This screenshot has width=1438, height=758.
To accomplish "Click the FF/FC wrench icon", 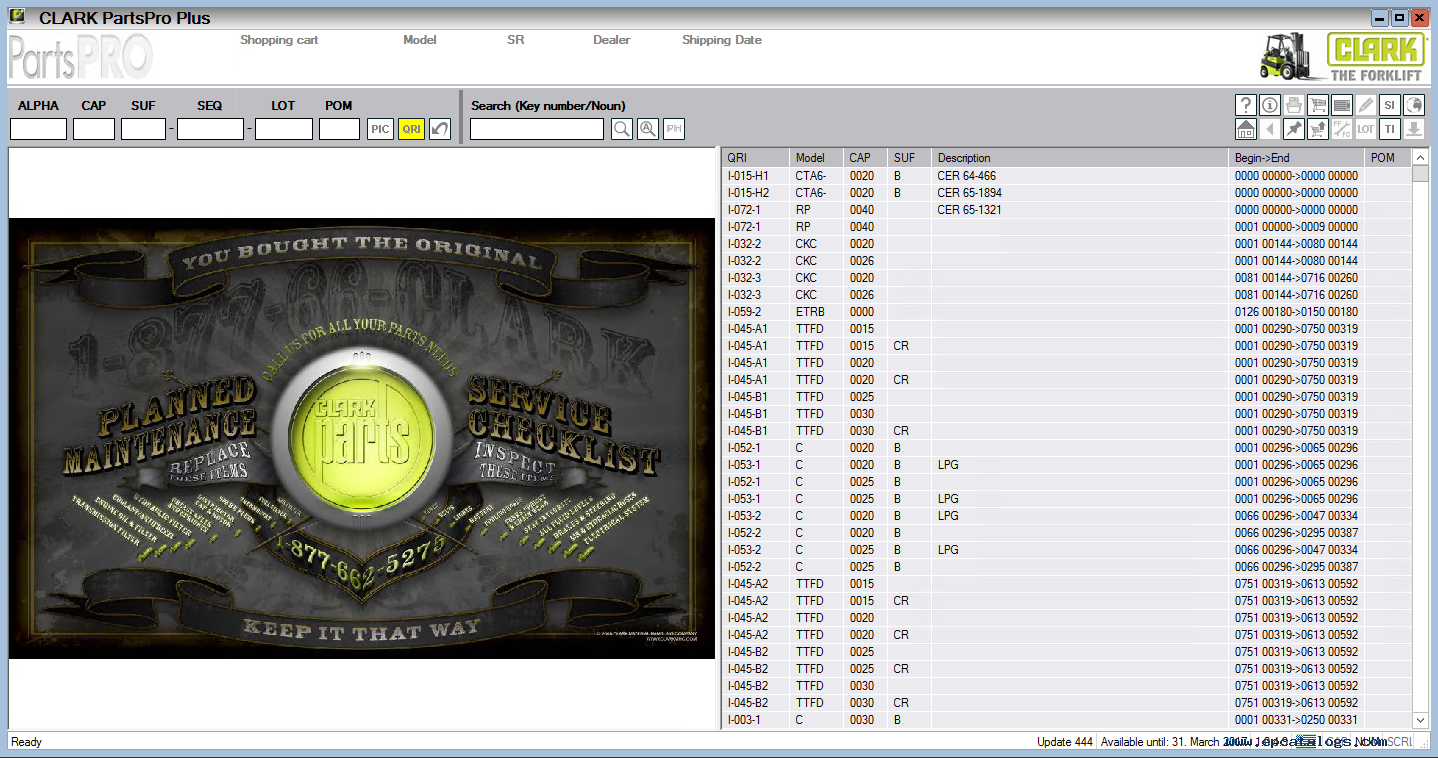I will [x=1342, y=129].
